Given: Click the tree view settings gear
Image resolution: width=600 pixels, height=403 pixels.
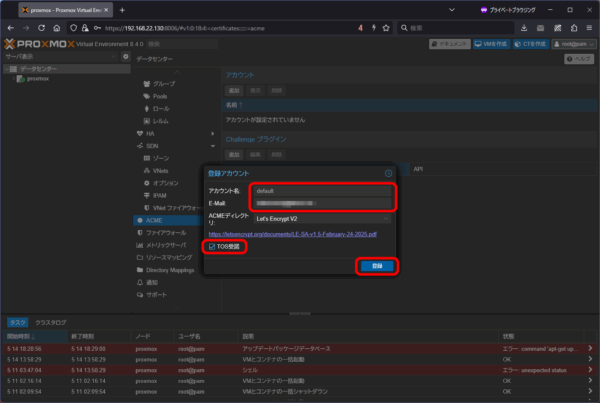Looking at the screenshot, I should [126, 57].
